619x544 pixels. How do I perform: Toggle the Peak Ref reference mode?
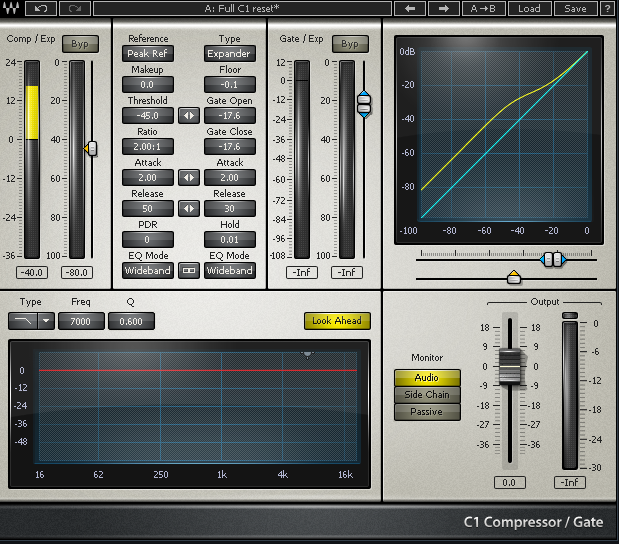pos(148,54)
